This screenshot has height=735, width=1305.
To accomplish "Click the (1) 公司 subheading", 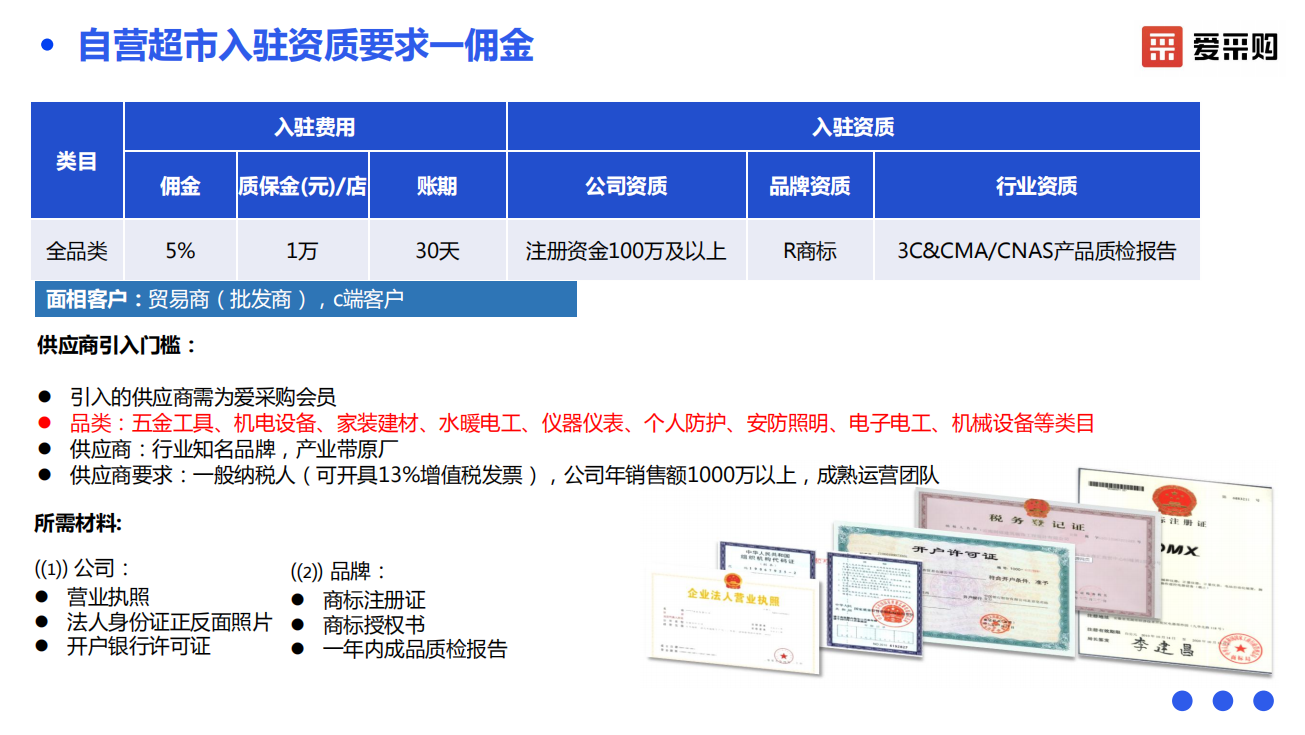I will point(83,569).
